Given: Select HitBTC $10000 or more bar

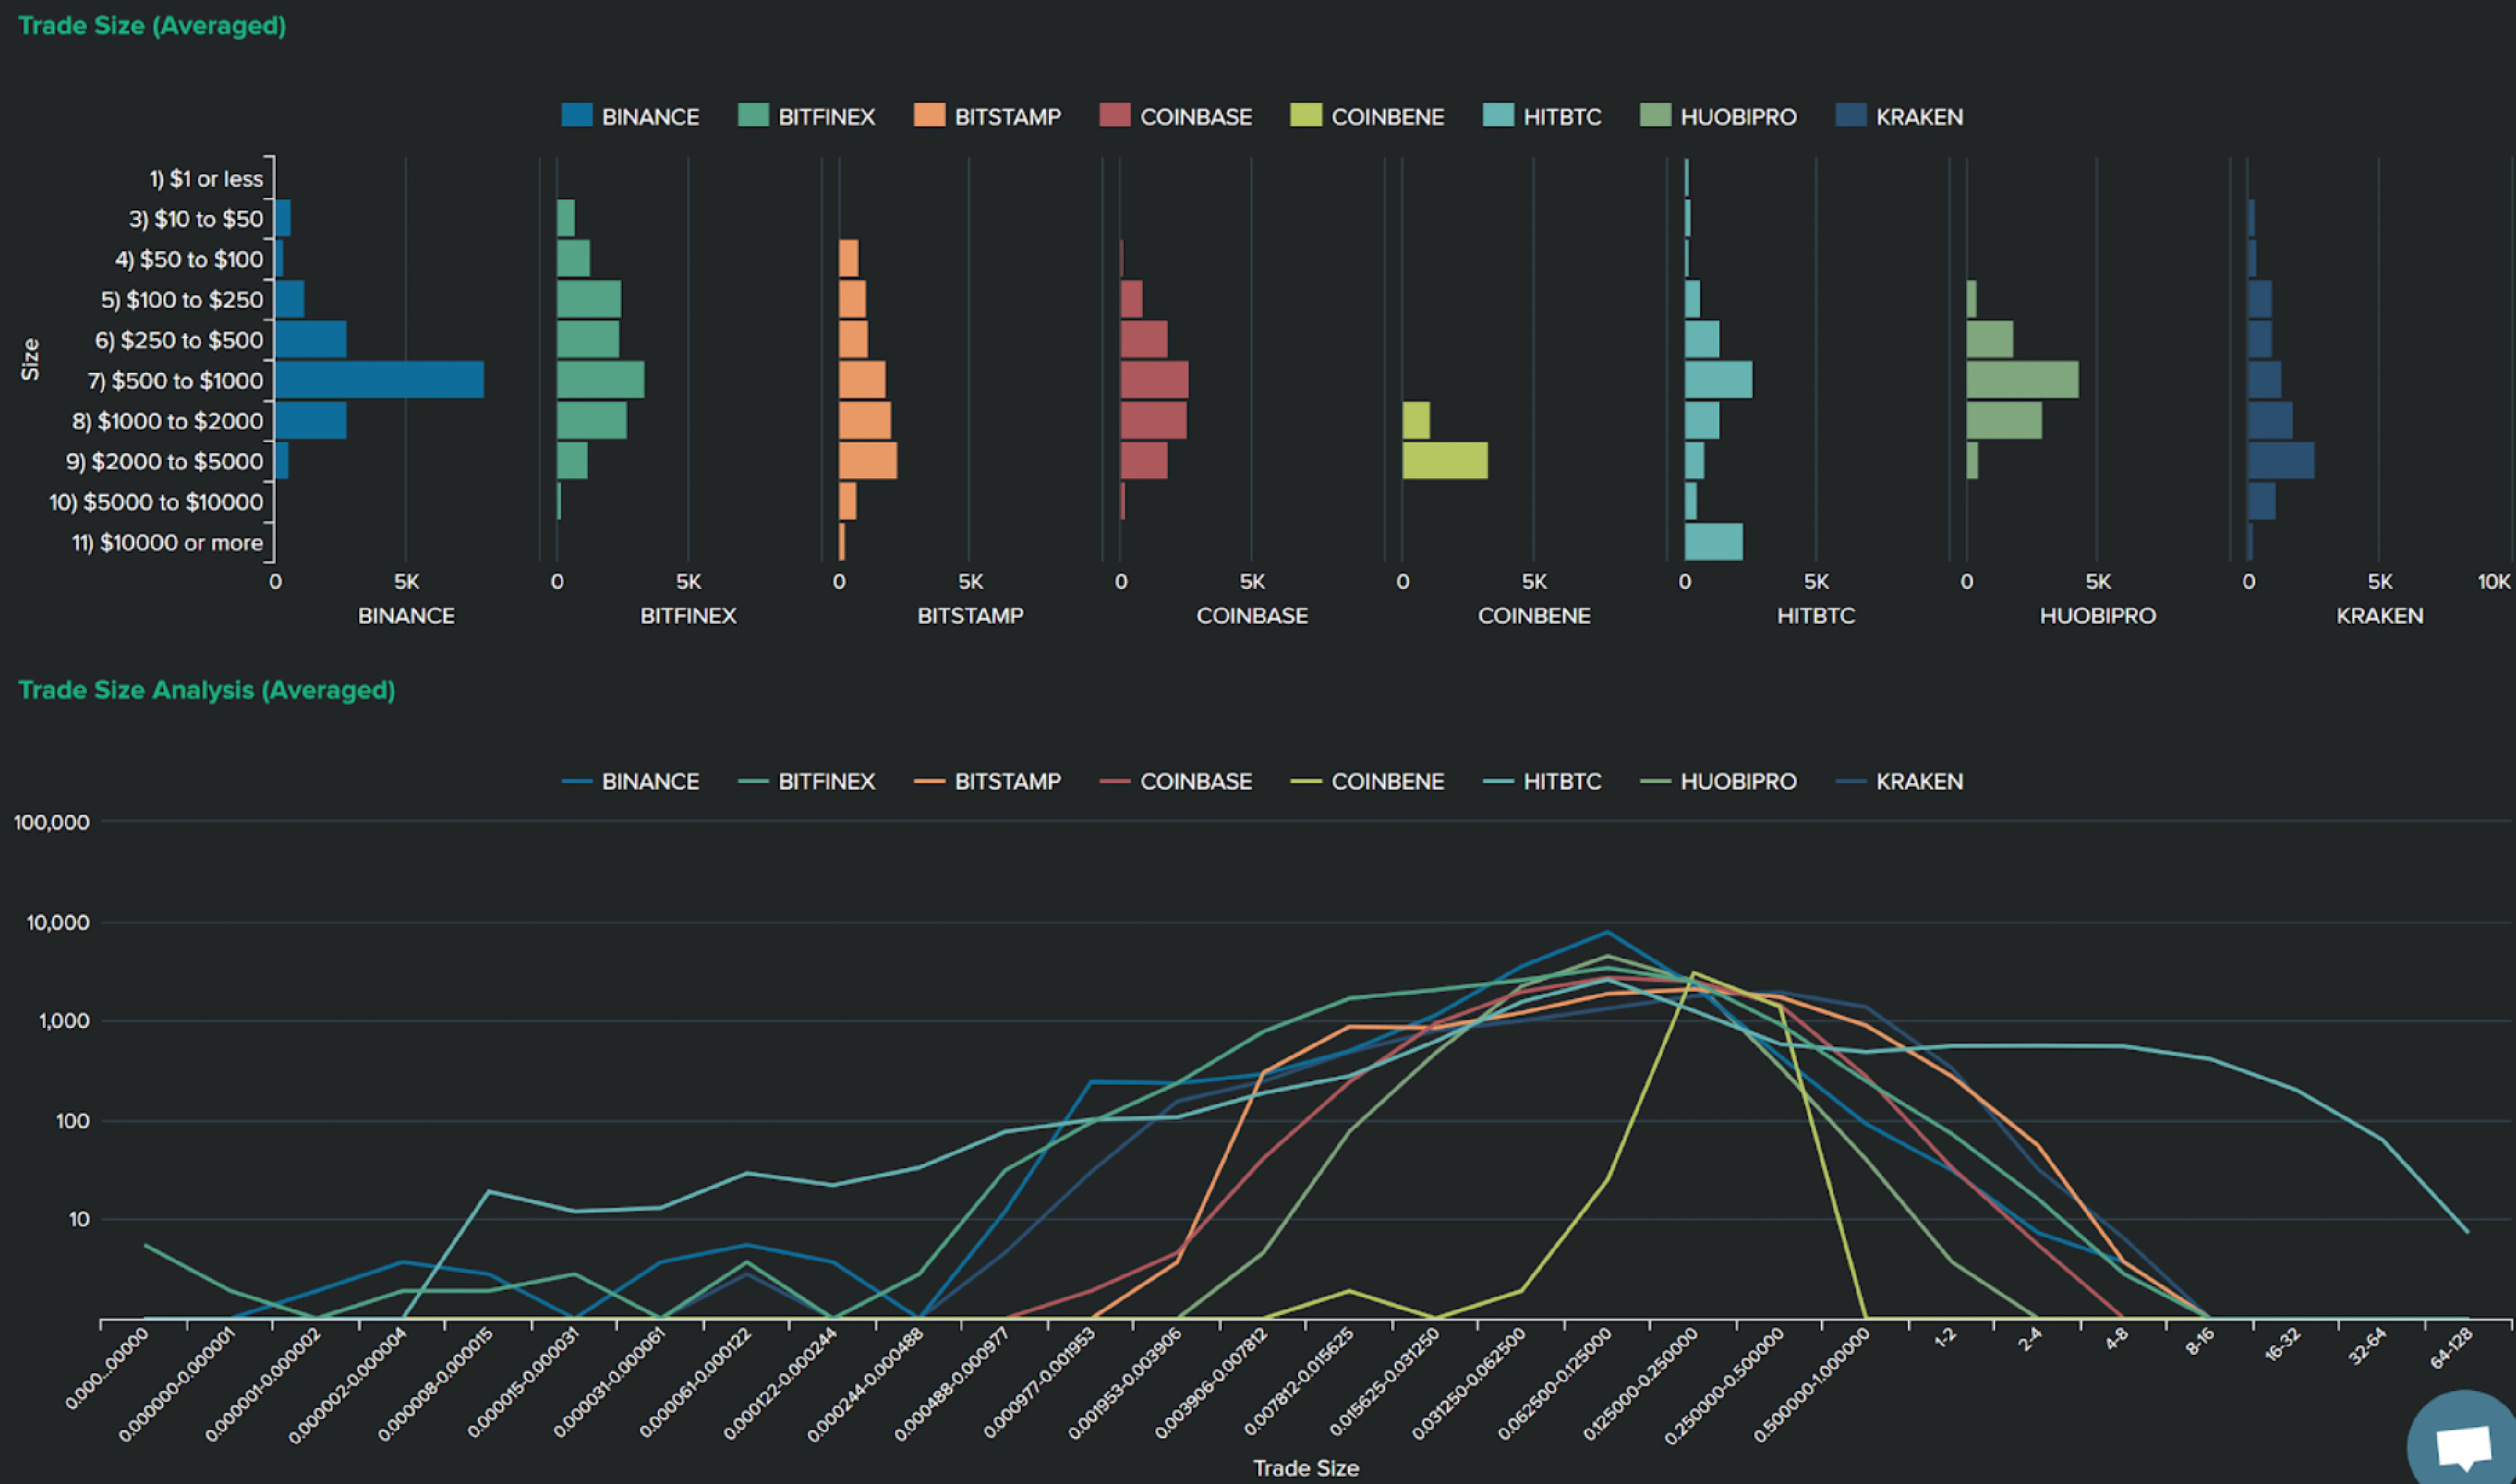Looking at the screenshot, I should tap(1714, 542).
